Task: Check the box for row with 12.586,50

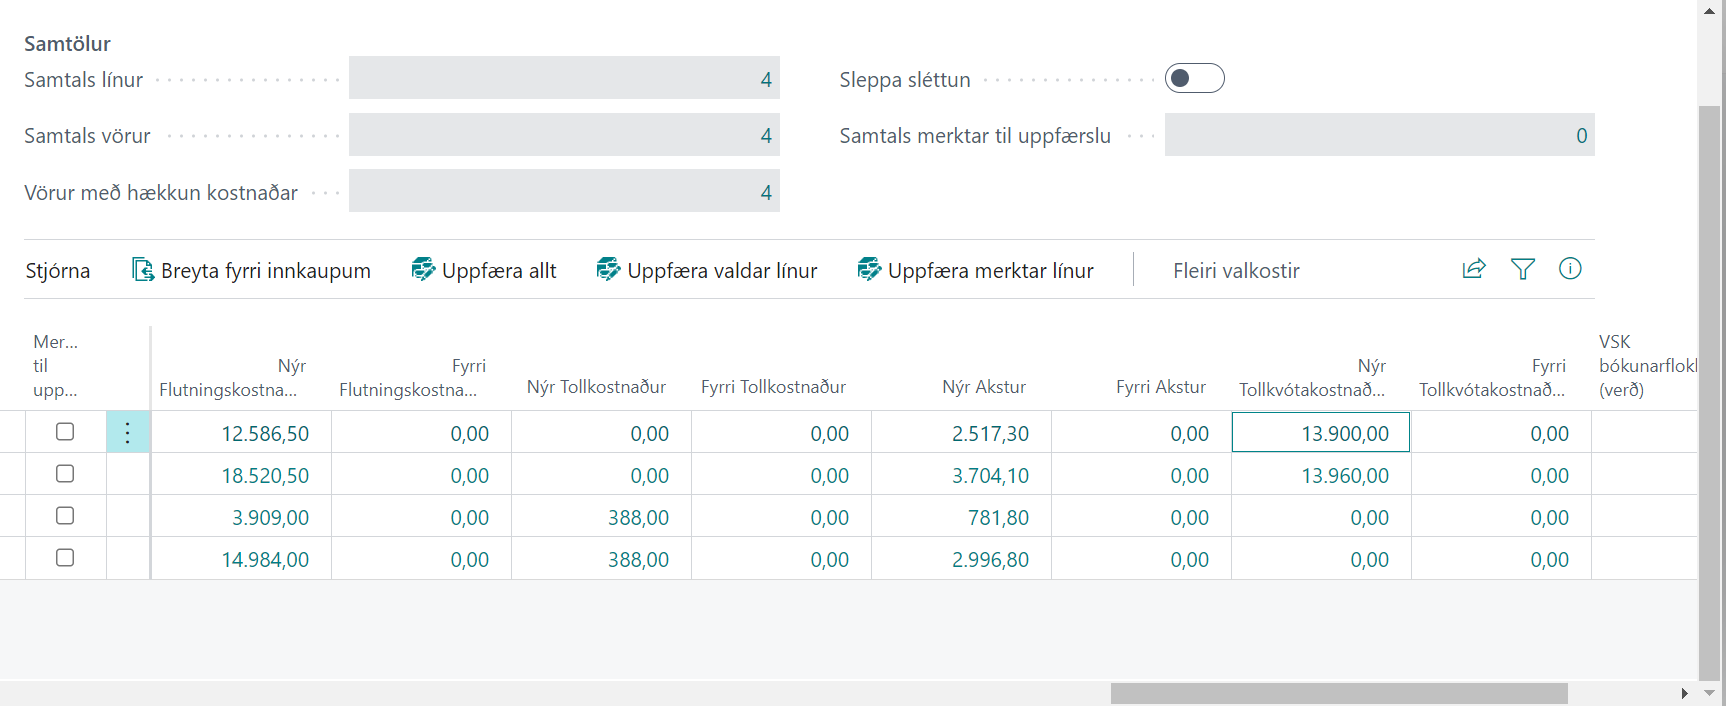Action: [x=65, y=432]
